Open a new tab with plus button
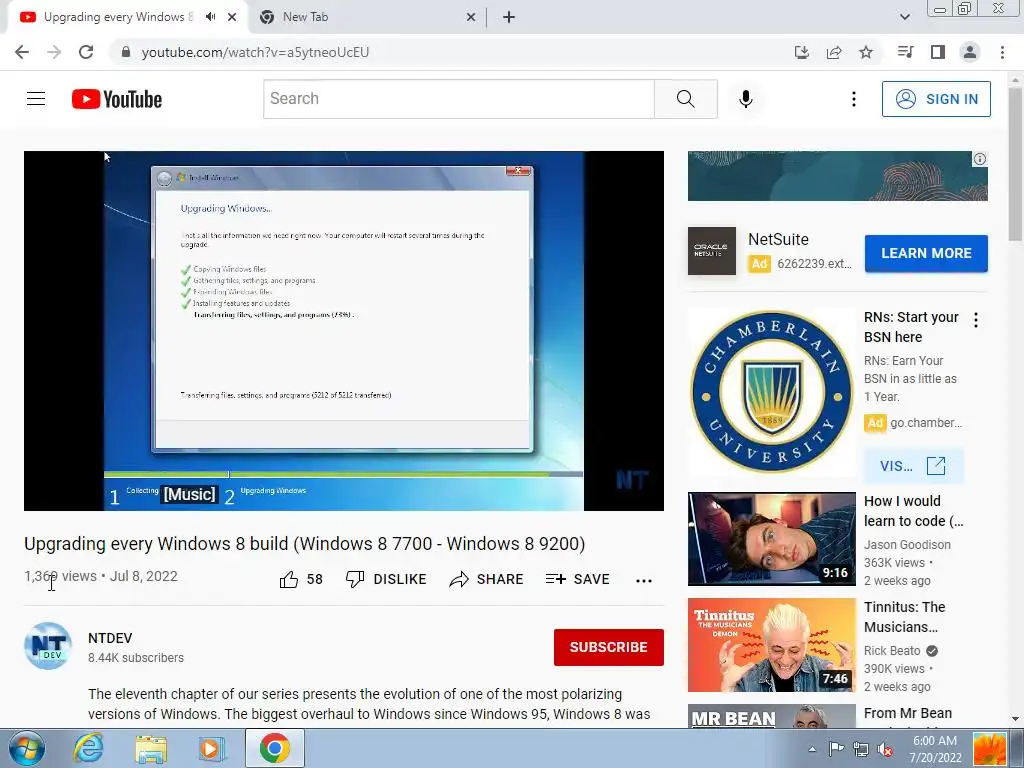Viewport: 1024px width, 768px height. coord(509,18)
